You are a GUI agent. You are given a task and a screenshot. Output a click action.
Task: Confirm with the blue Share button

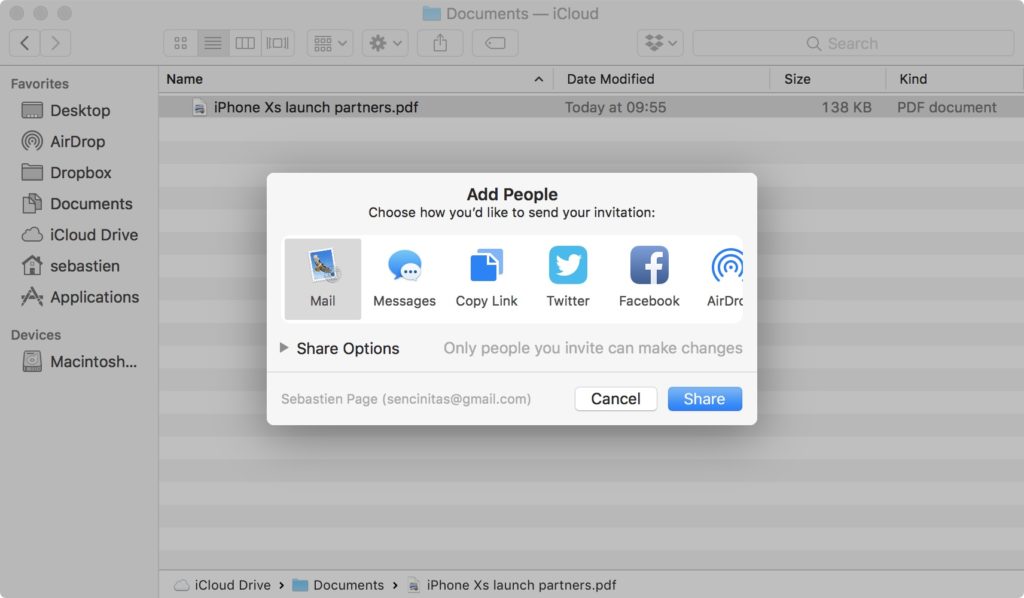(x=705, y=399)
